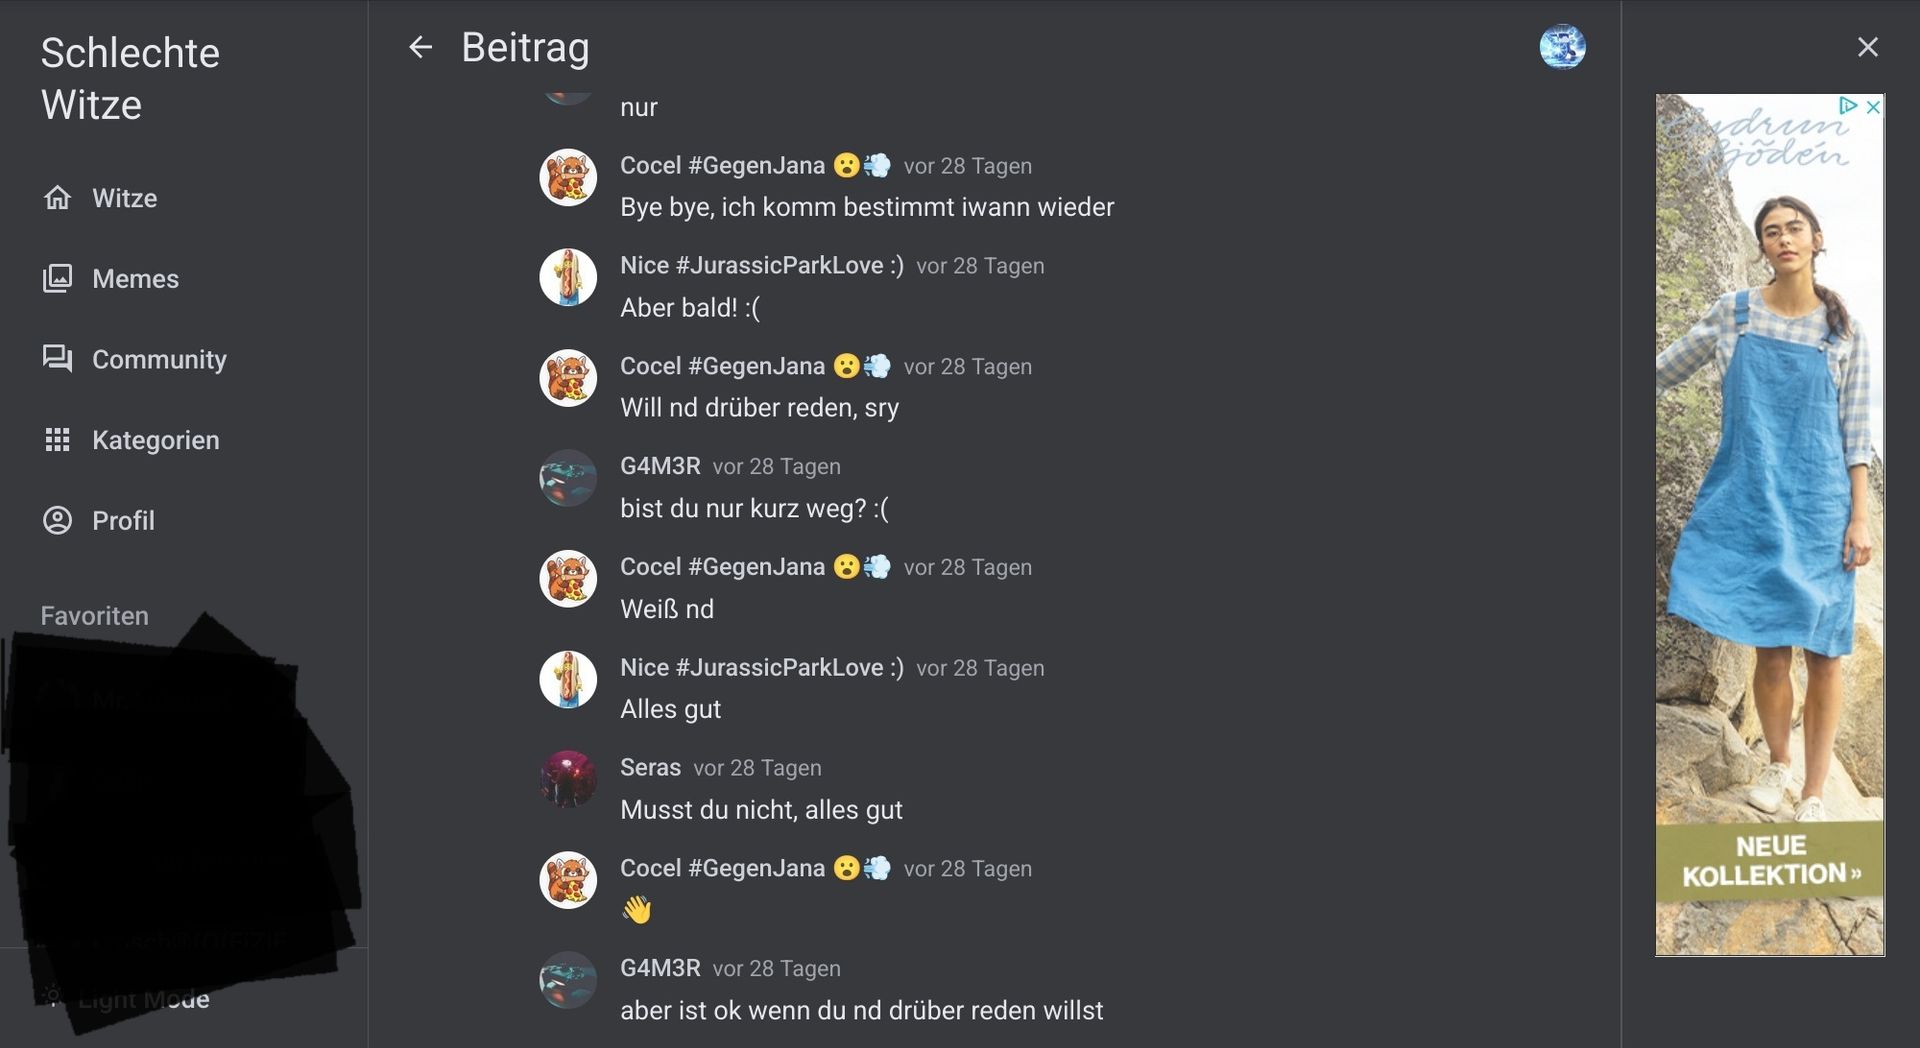Click the Memes gallery icon
Image resolution: width=1920 pixels, height=1048 pixels.
(x=58, y=278)
